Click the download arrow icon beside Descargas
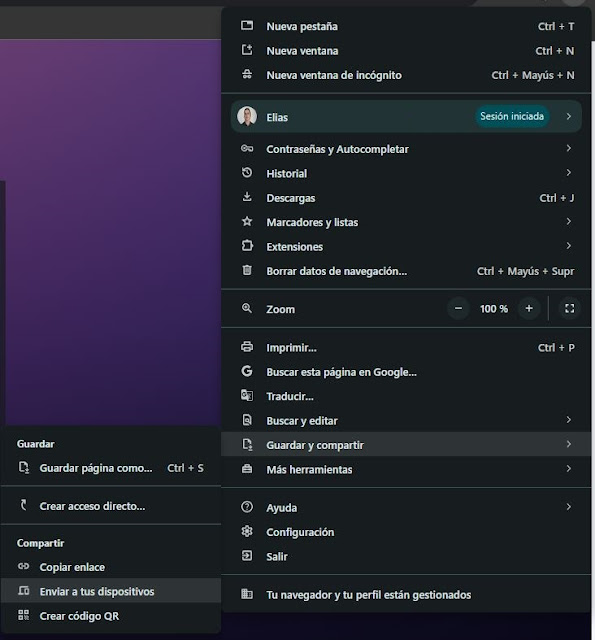Image resolution: width=595 pixels, height=640 pixels. (x=247, y=197)
